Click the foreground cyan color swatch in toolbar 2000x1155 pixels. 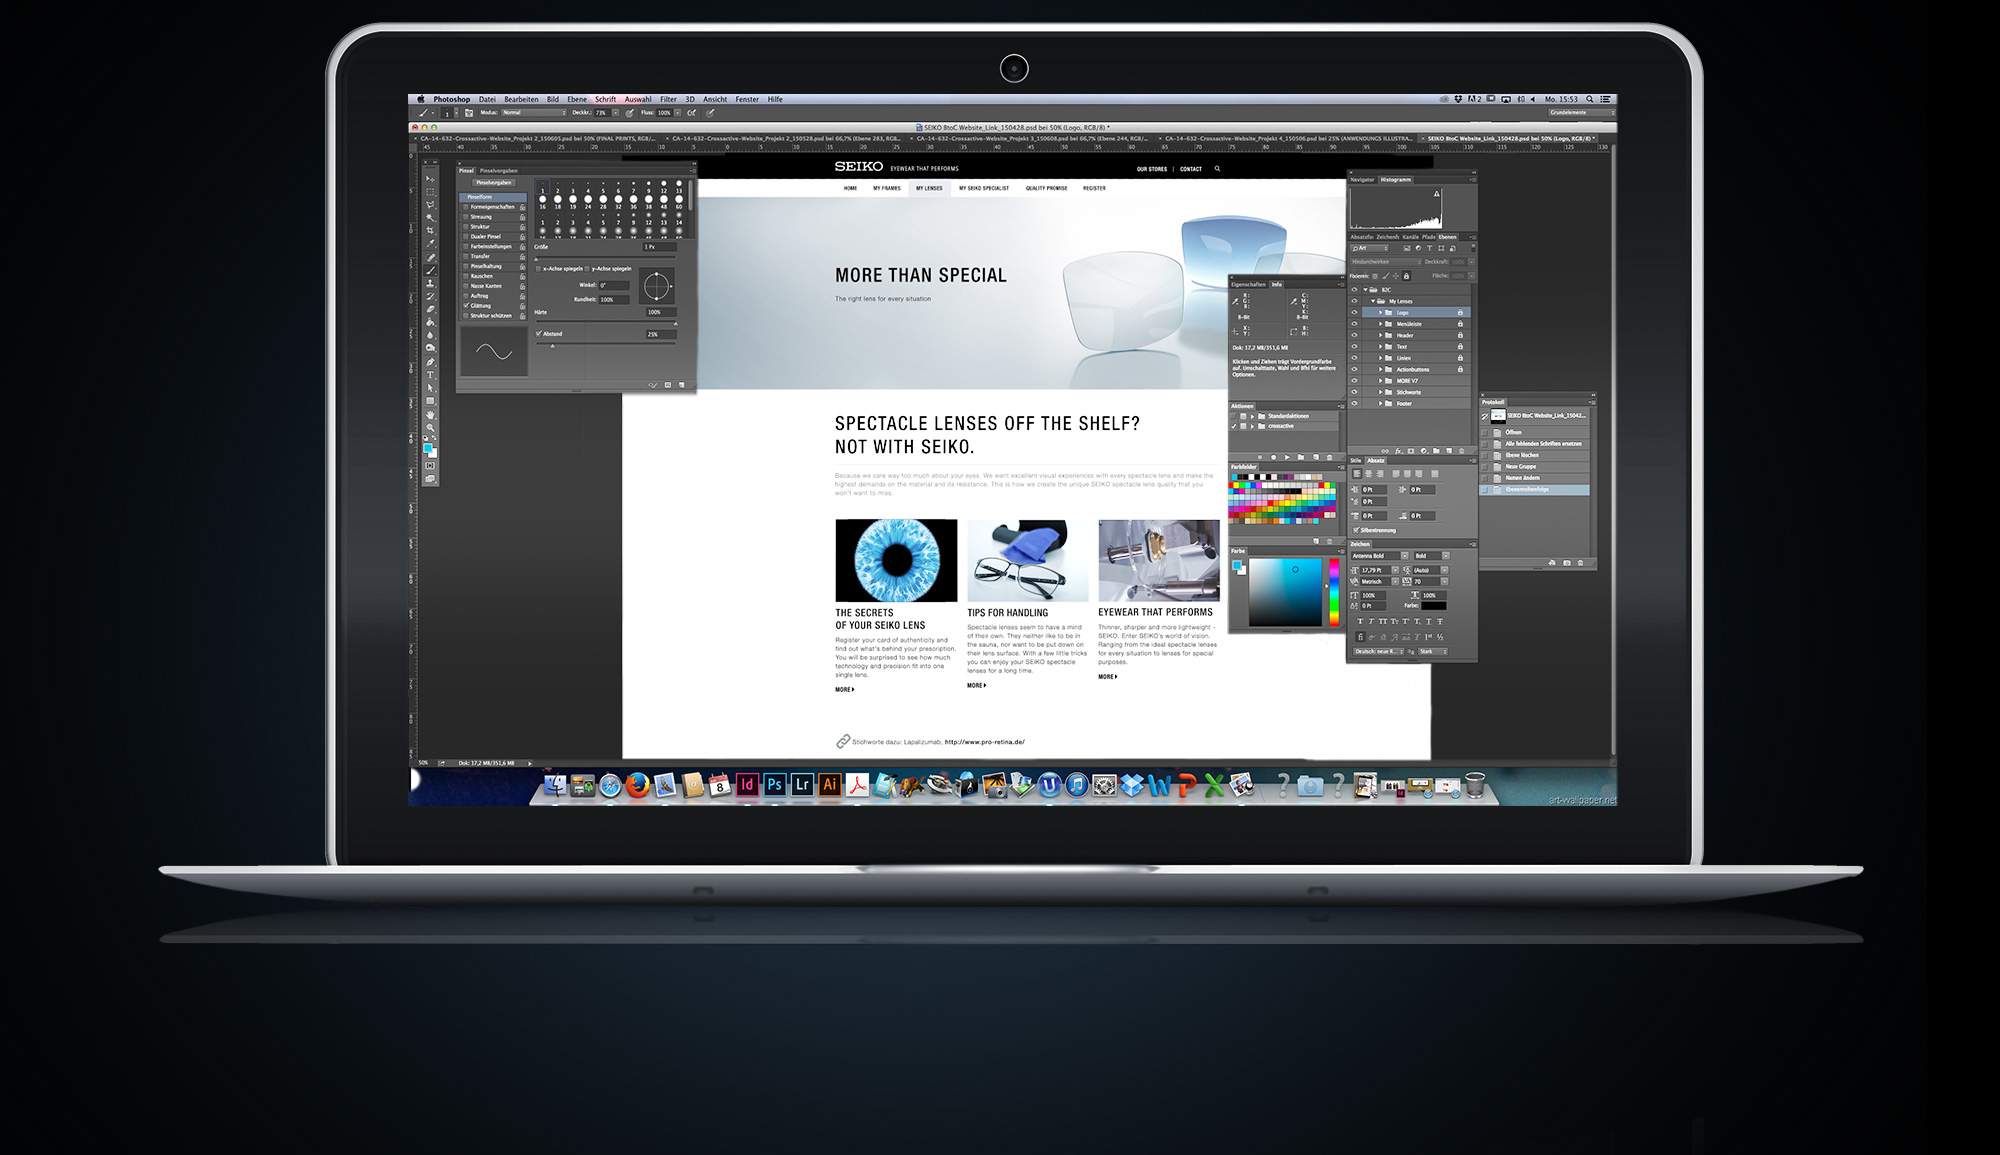tap(428, 449)
